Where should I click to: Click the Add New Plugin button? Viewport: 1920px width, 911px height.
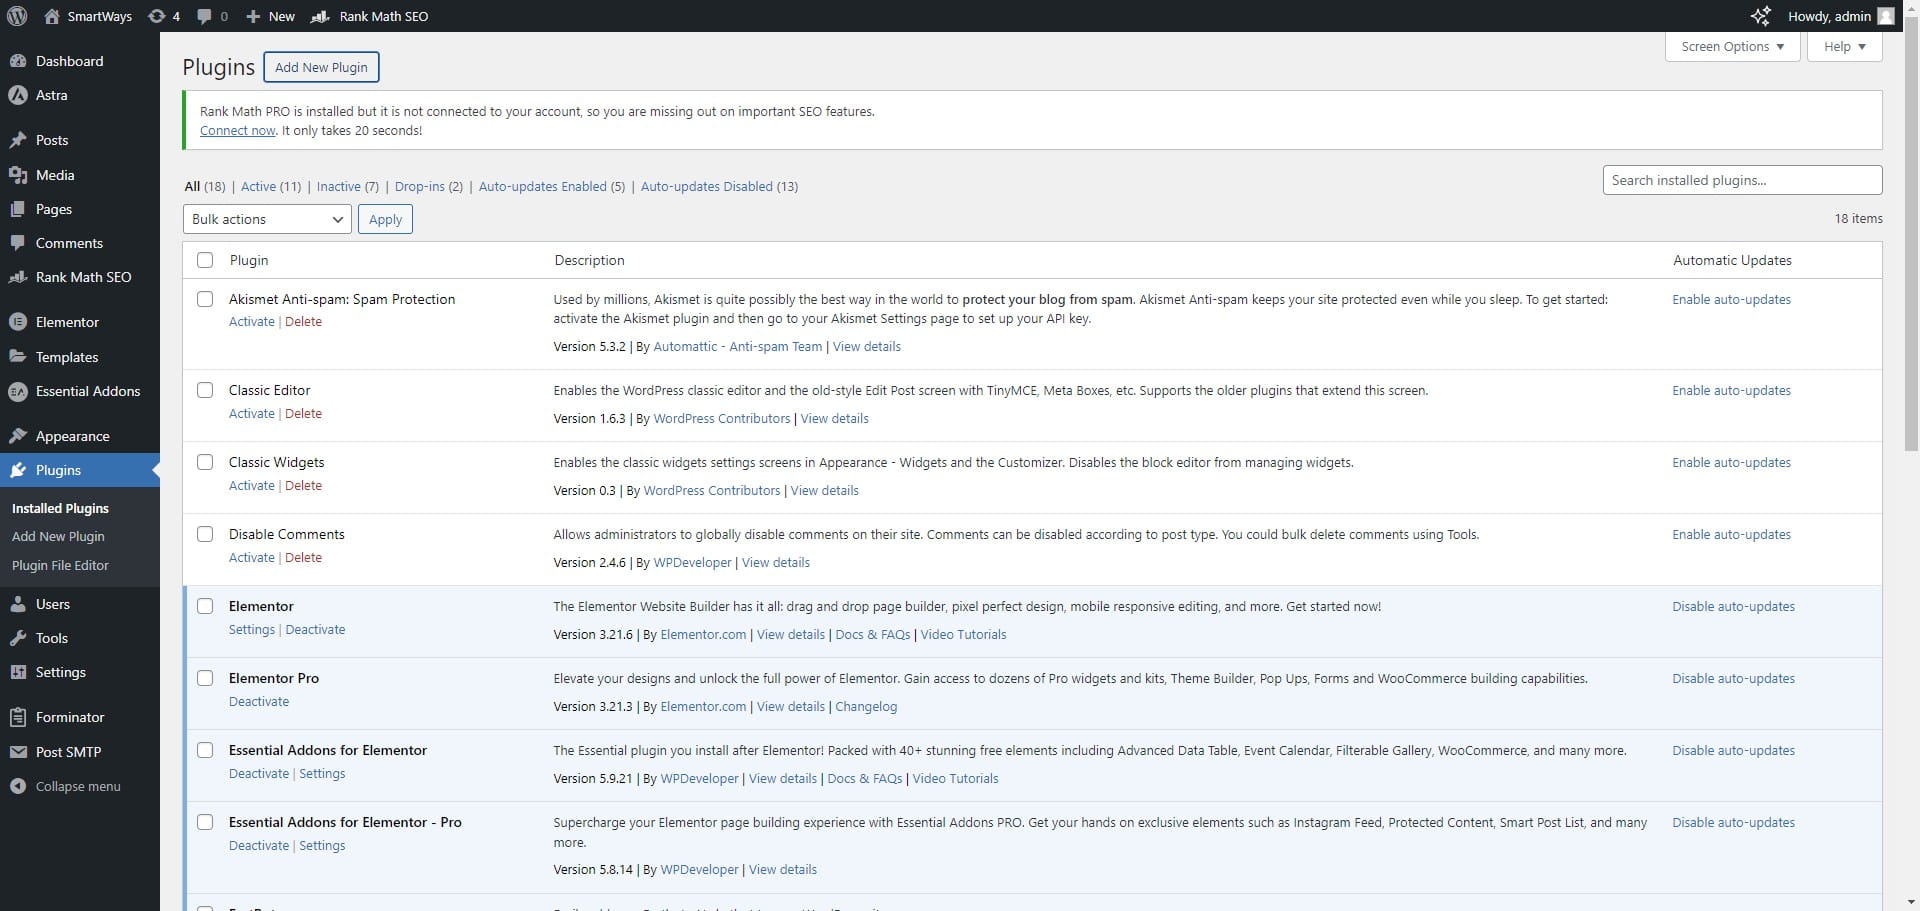pyautogui.click(x=320, y=67)
